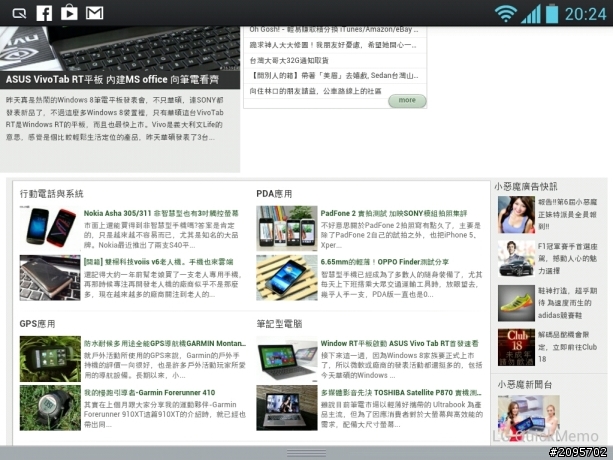Open GARMIN Montana GPS navigator article
Image resolution: width=613 pixels, height=460 pixels.
(x=165, y=344)
